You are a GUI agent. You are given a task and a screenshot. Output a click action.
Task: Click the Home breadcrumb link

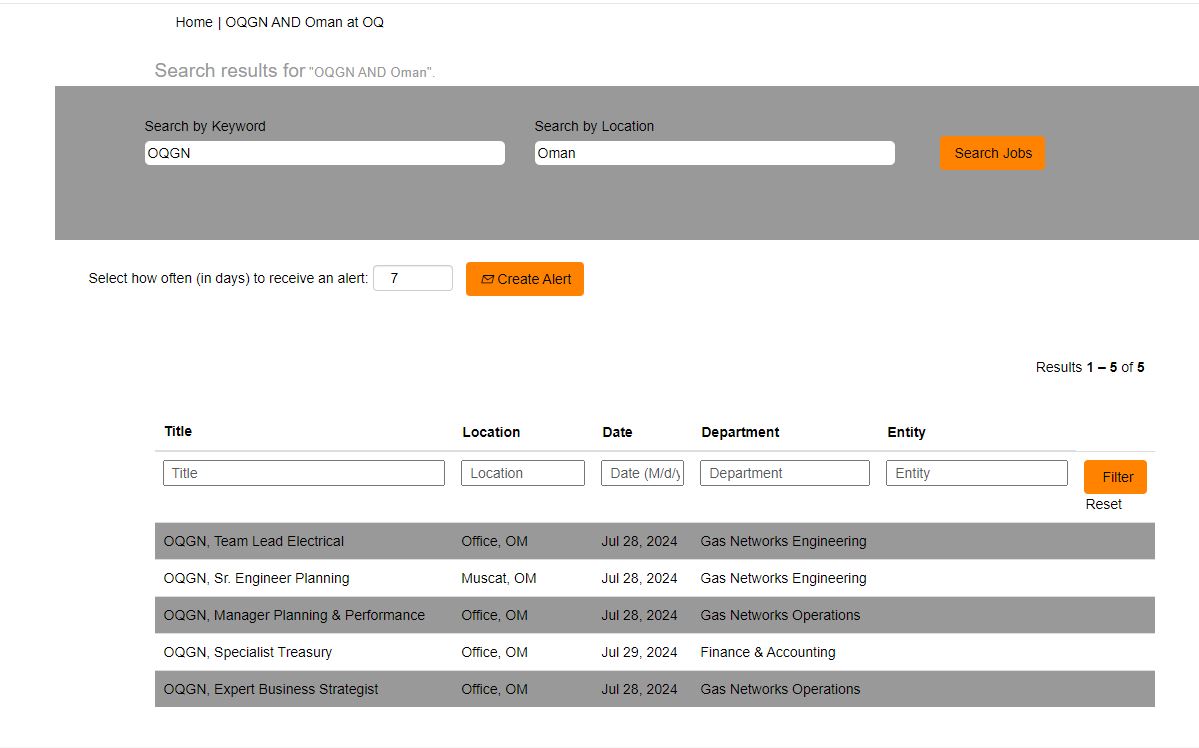193,22
